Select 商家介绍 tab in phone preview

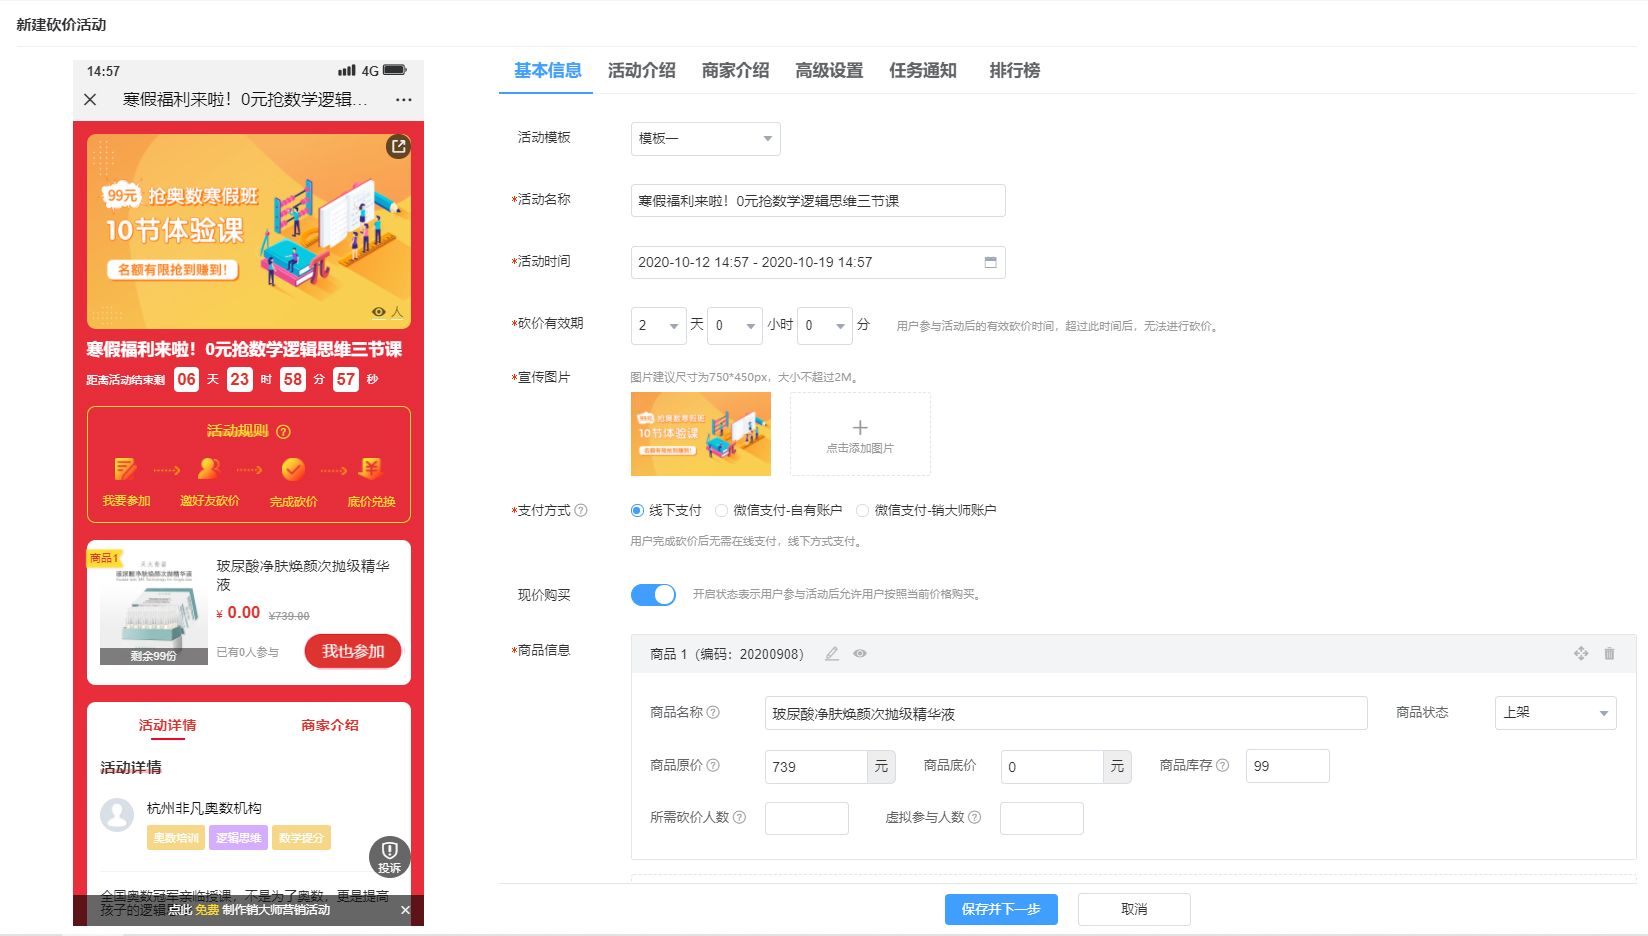330,726
